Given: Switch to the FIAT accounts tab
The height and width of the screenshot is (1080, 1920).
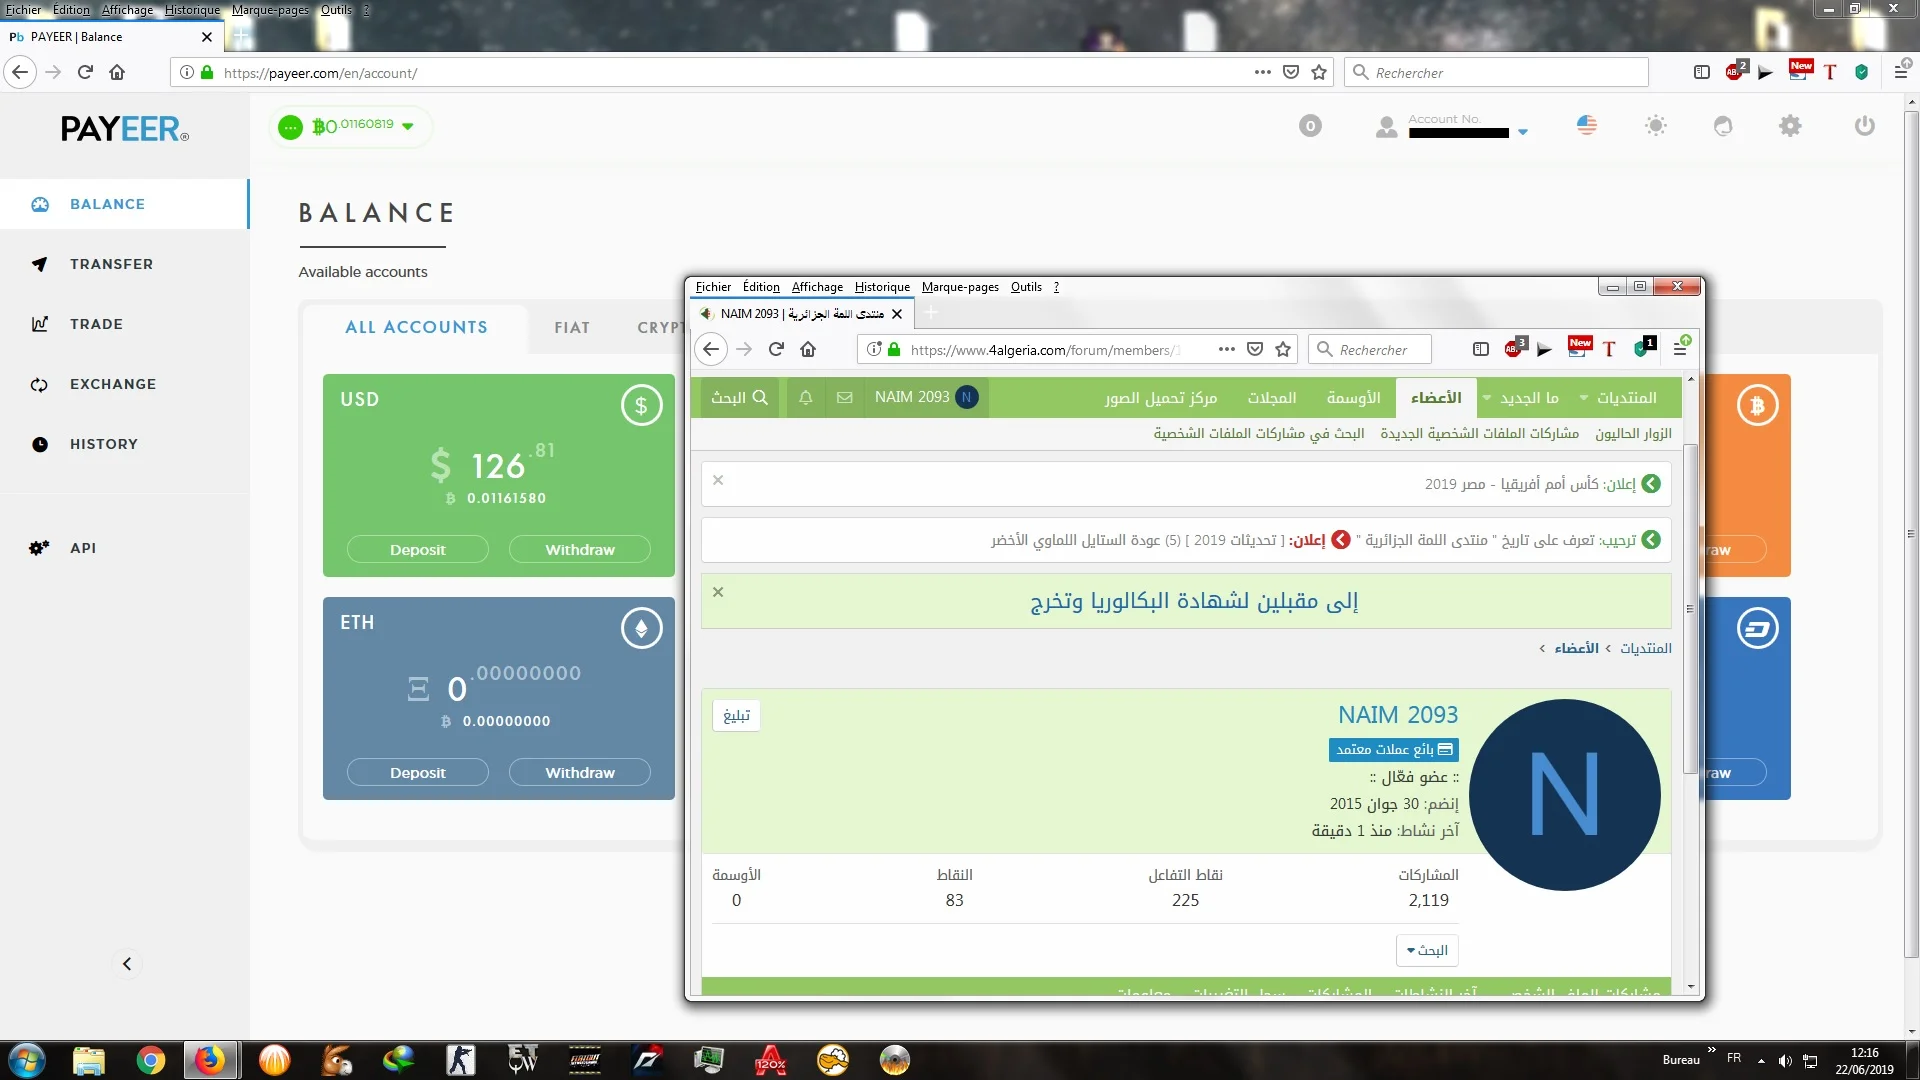Looking at the screenshot, I should [572, 328].
